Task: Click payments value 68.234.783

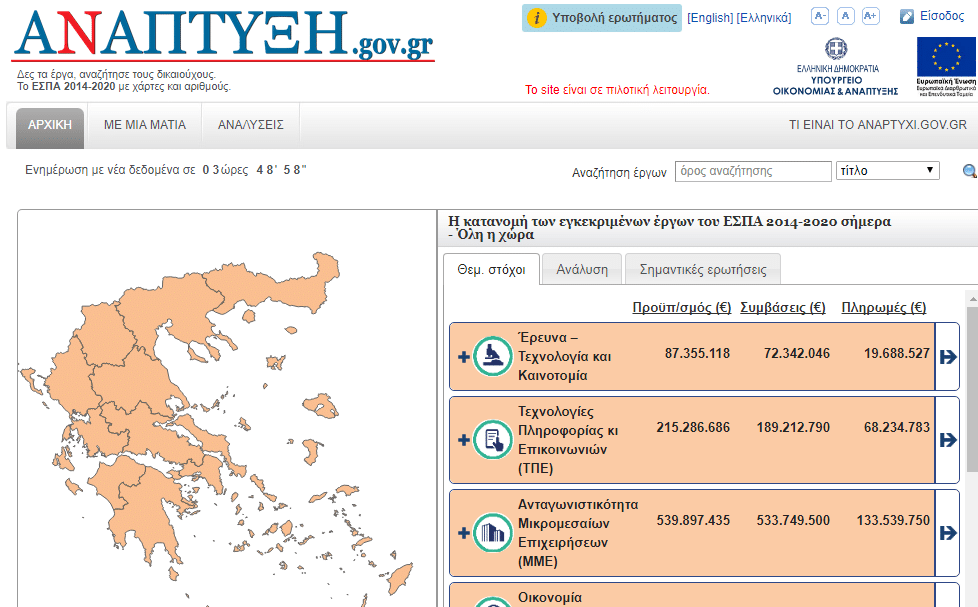Action: click(x=897, y=427)
